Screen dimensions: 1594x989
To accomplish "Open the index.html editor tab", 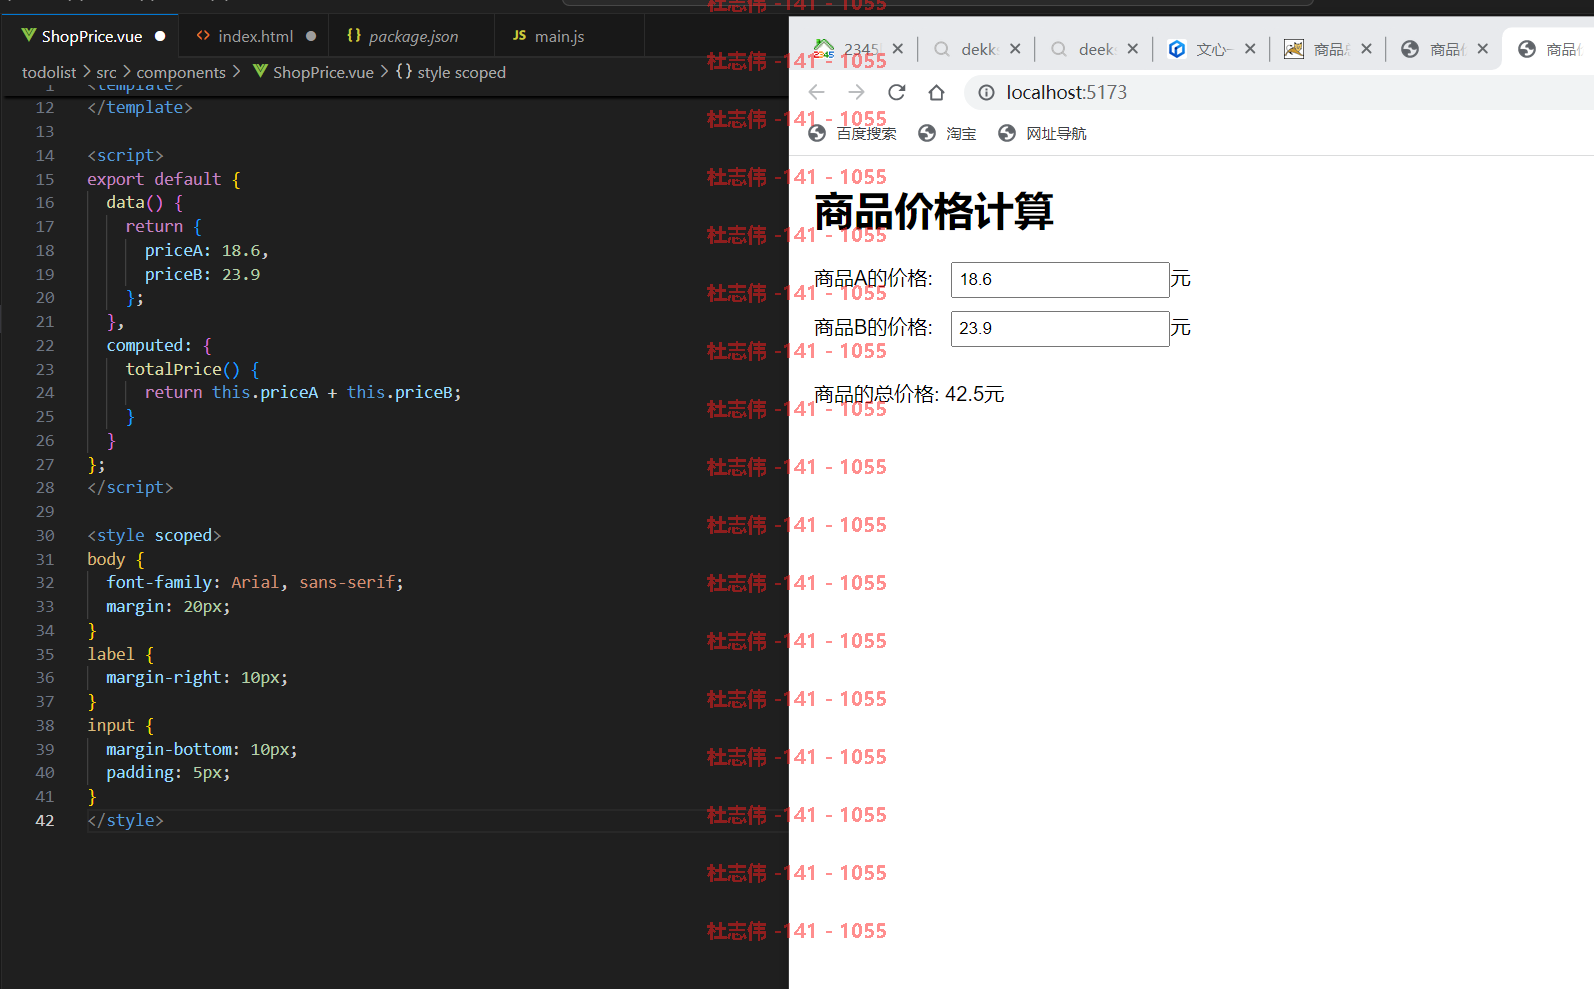I will (255, 36).
